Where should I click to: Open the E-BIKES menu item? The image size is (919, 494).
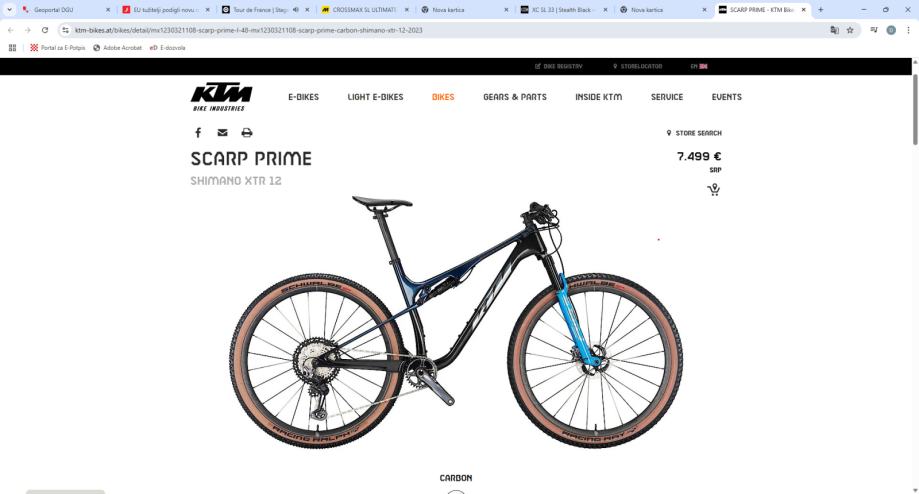tap(303, 97)
